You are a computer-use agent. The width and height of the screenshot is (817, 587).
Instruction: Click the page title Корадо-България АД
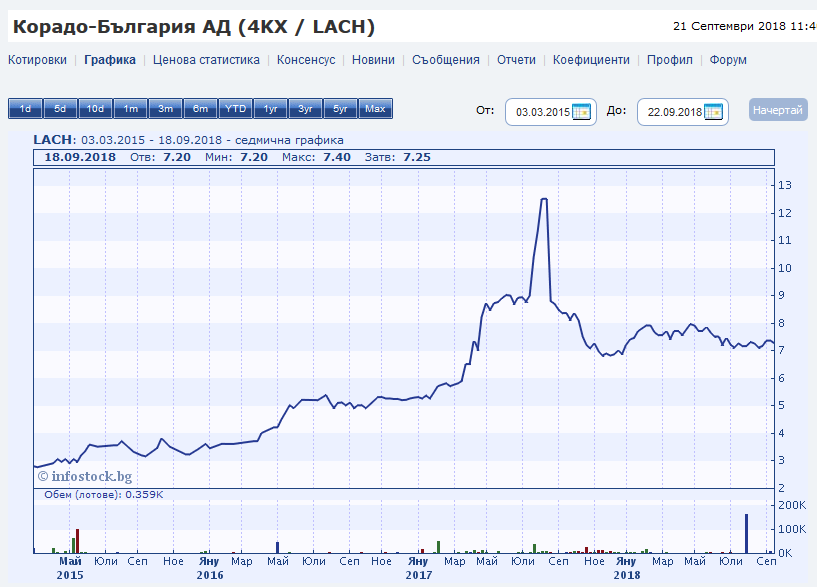click(193, 27)
